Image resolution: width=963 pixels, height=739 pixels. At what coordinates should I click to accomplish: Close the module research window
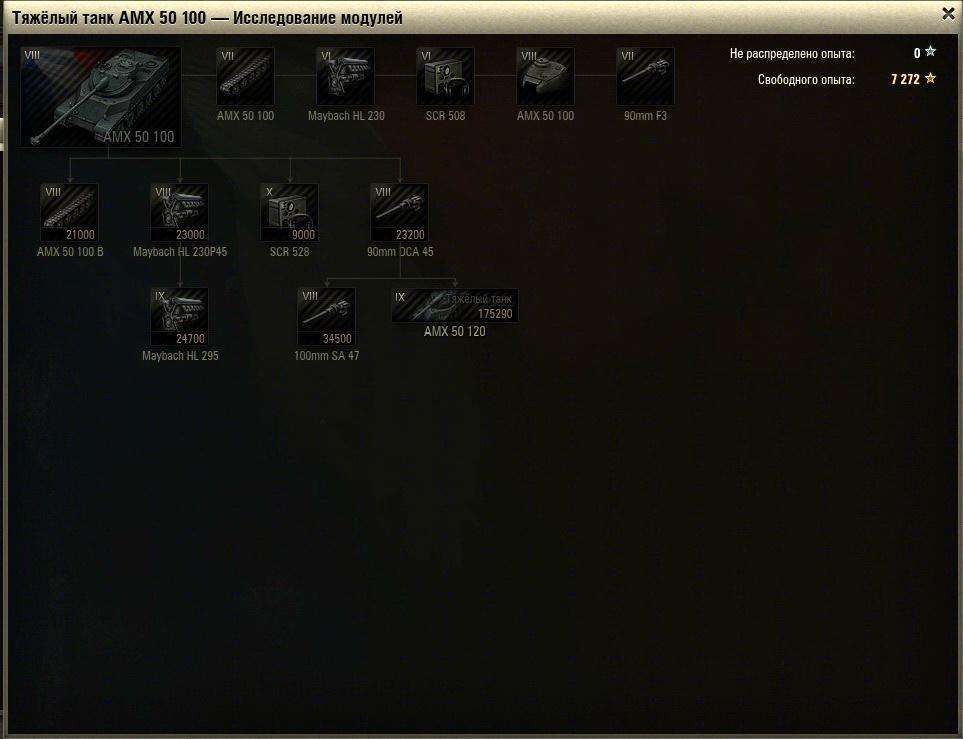[x=948, y=14]
